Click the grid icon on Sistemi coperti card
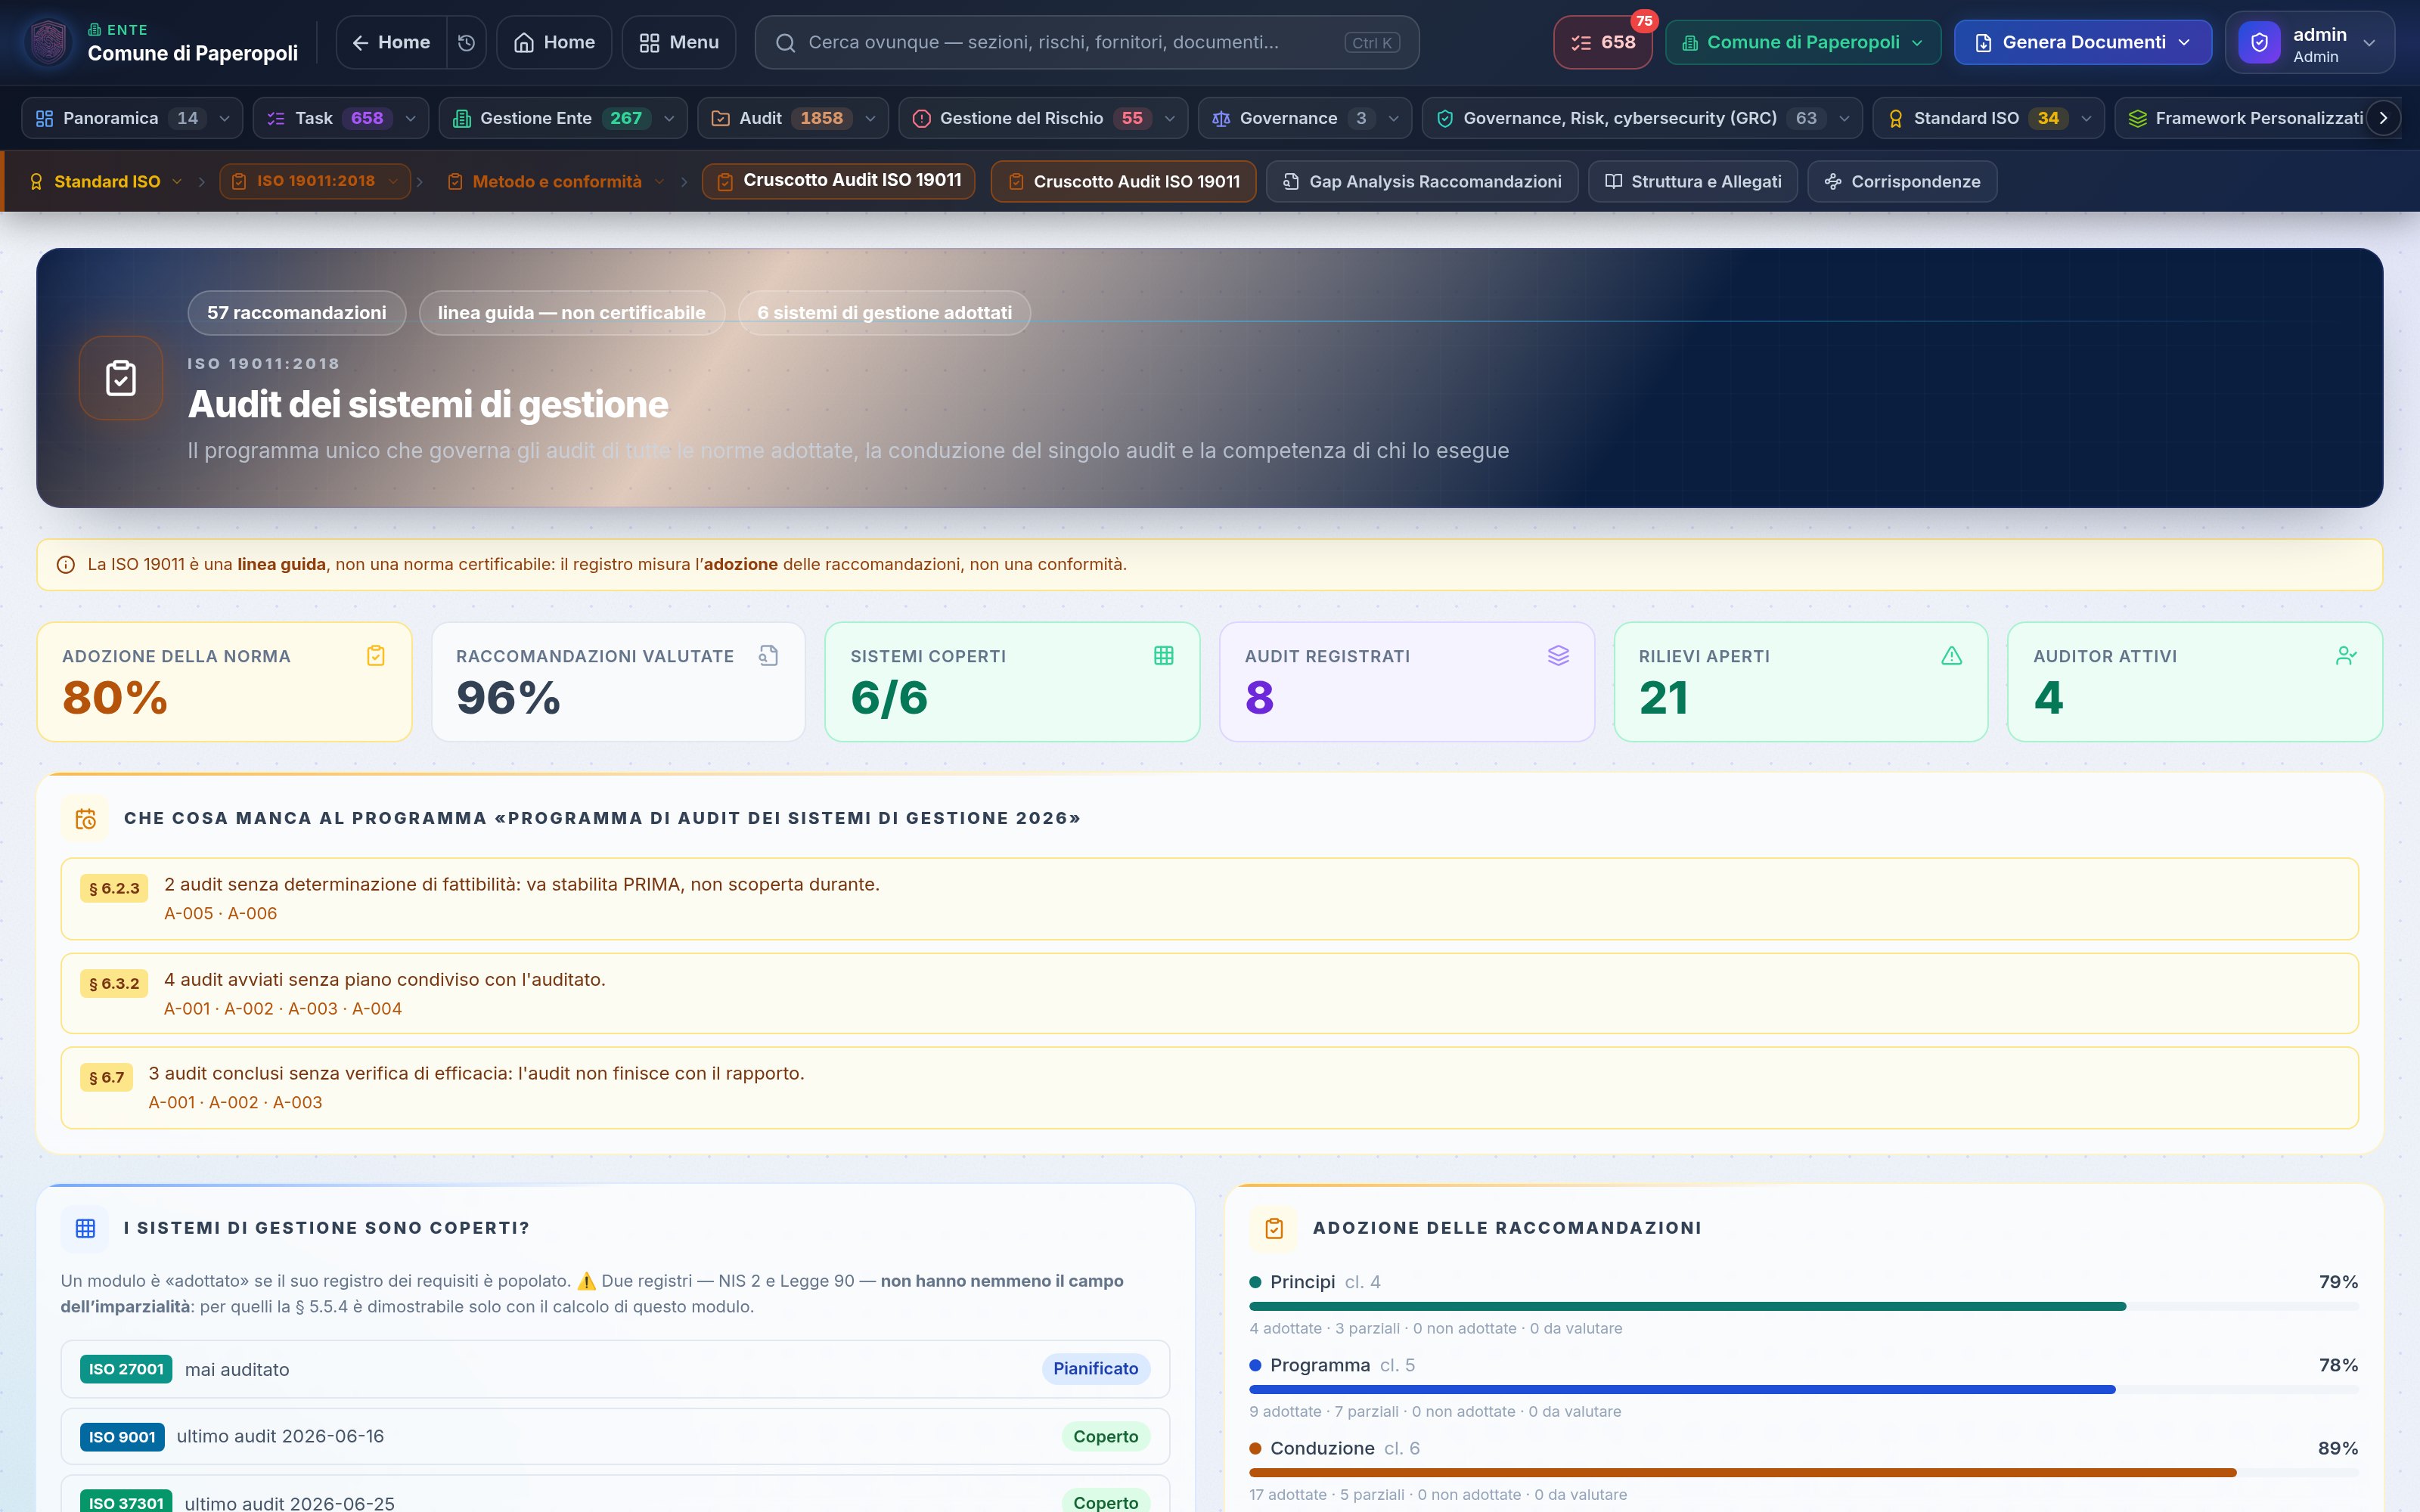This screenshot has height=1512, width=2420. coord(1163,656)
